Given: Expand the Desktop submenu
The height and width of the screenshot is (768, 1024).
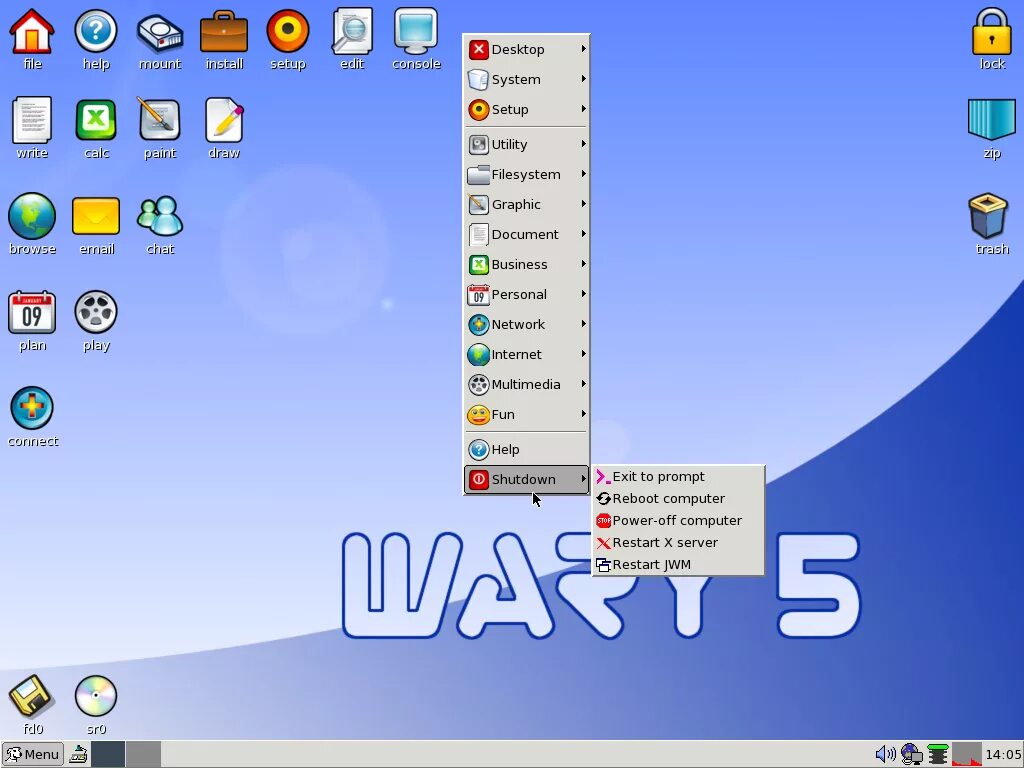Looking at the screenshot, I should [526, 49].
